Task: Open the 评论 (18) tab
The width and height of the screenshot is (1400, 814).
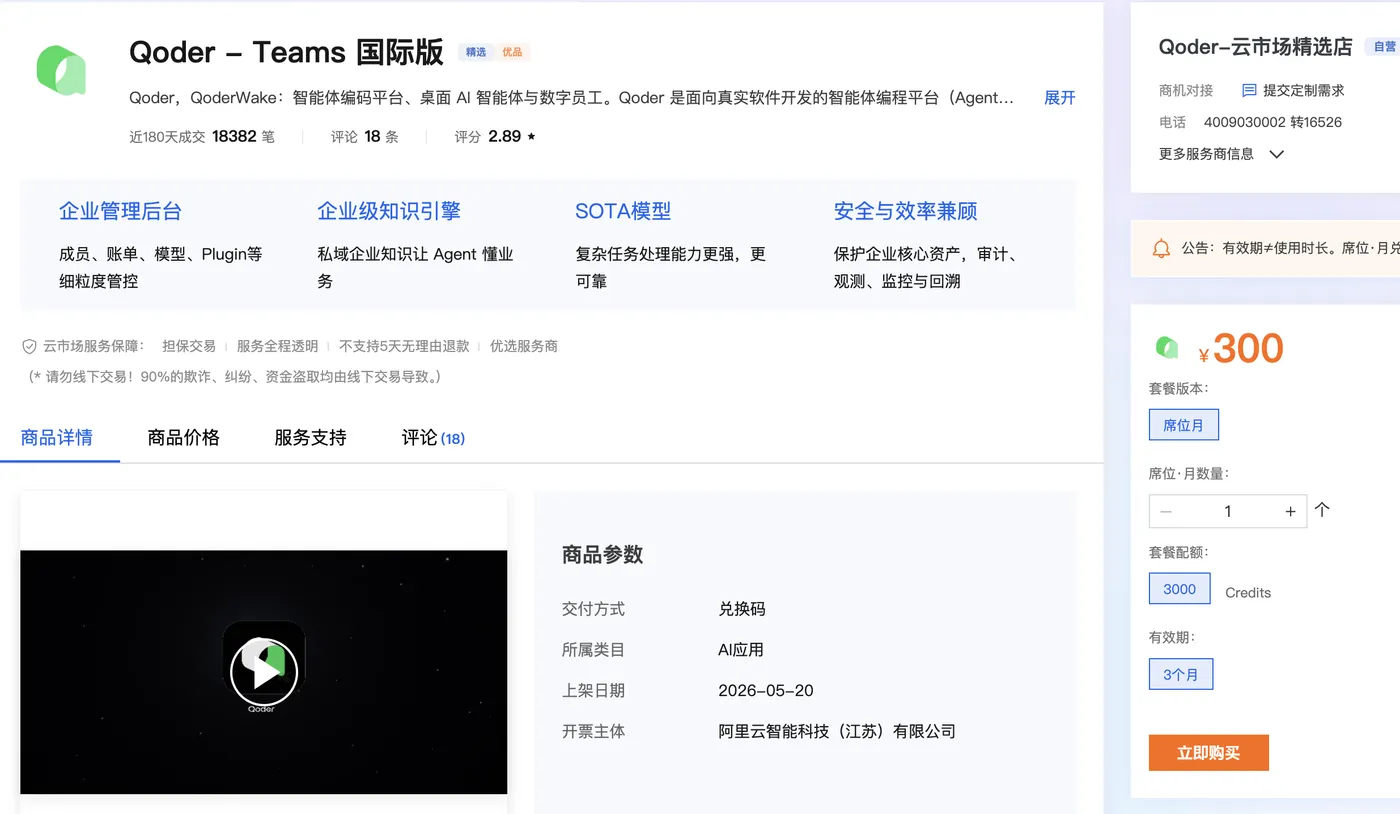Action: (x=433, y=437)
